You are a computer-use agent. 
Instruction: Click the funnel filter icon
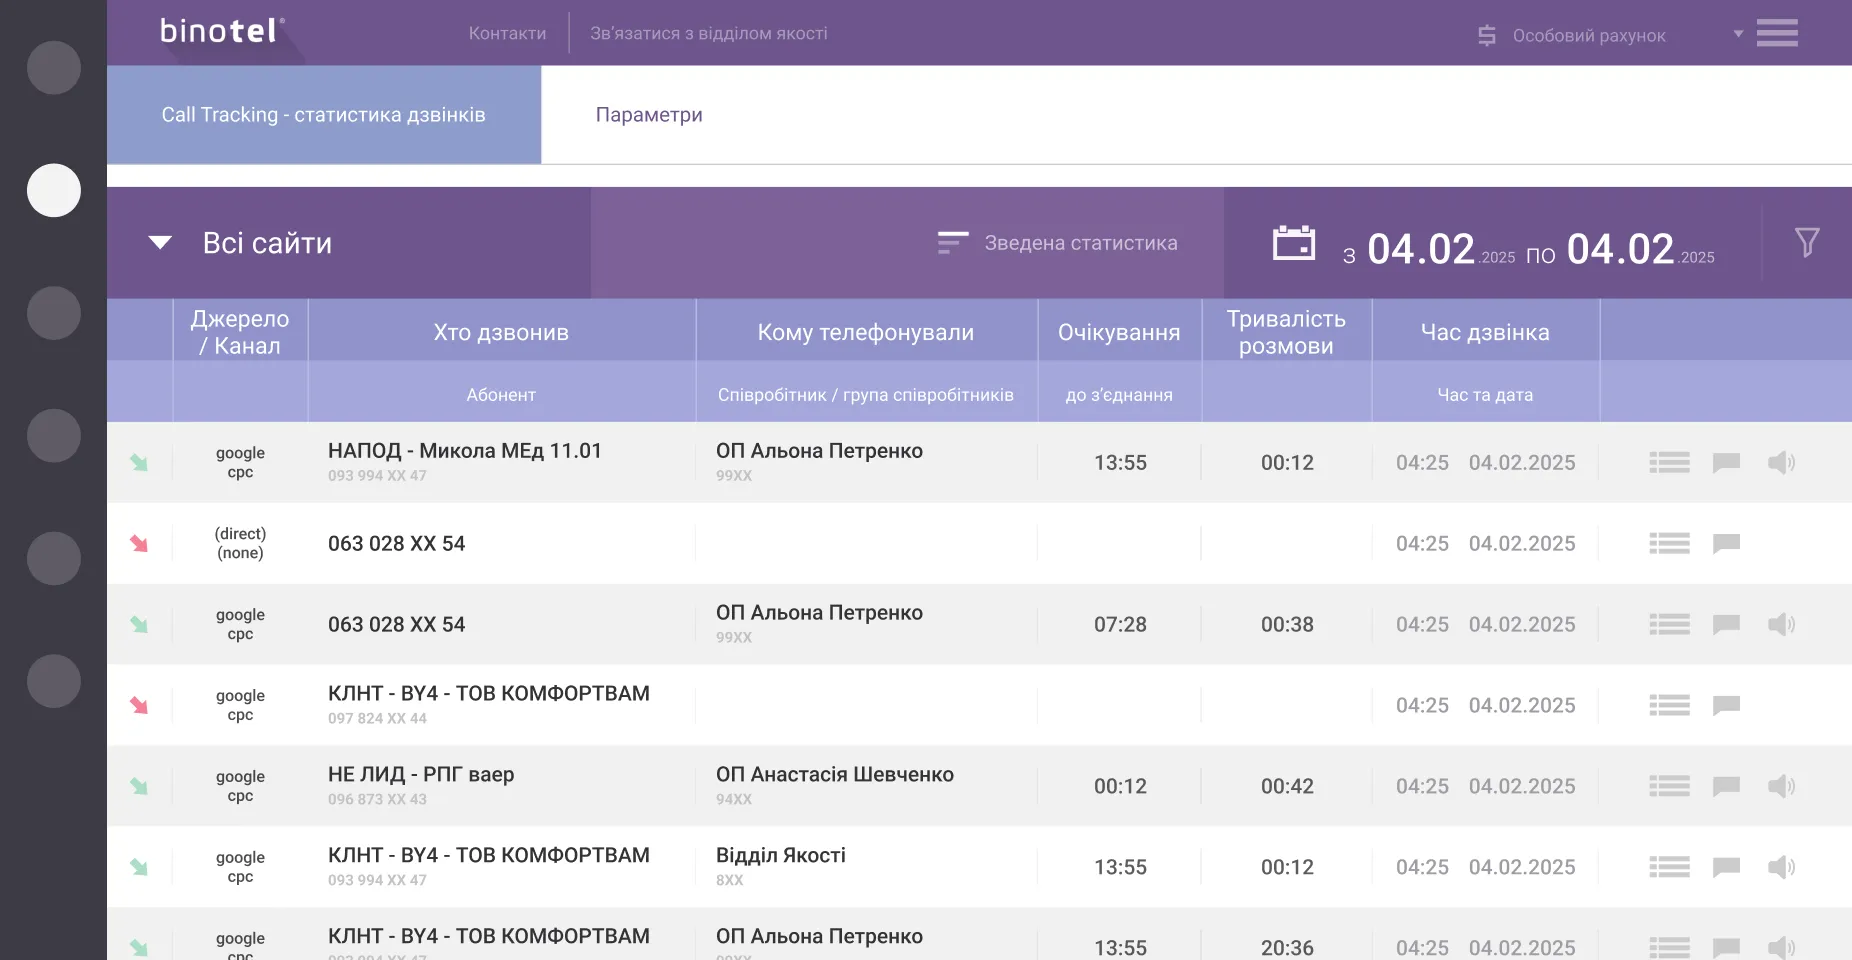coord(1806,242)
